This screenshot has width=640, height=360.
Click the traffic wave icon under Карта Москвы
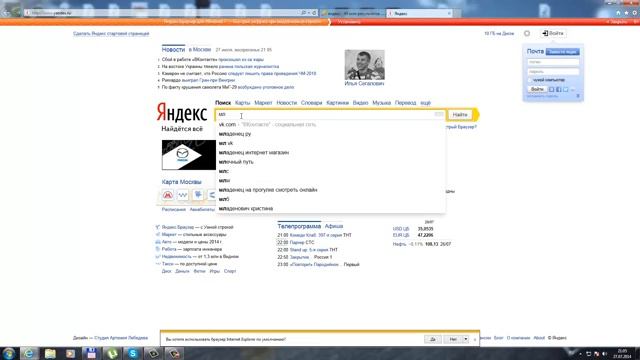coord(182,195)
